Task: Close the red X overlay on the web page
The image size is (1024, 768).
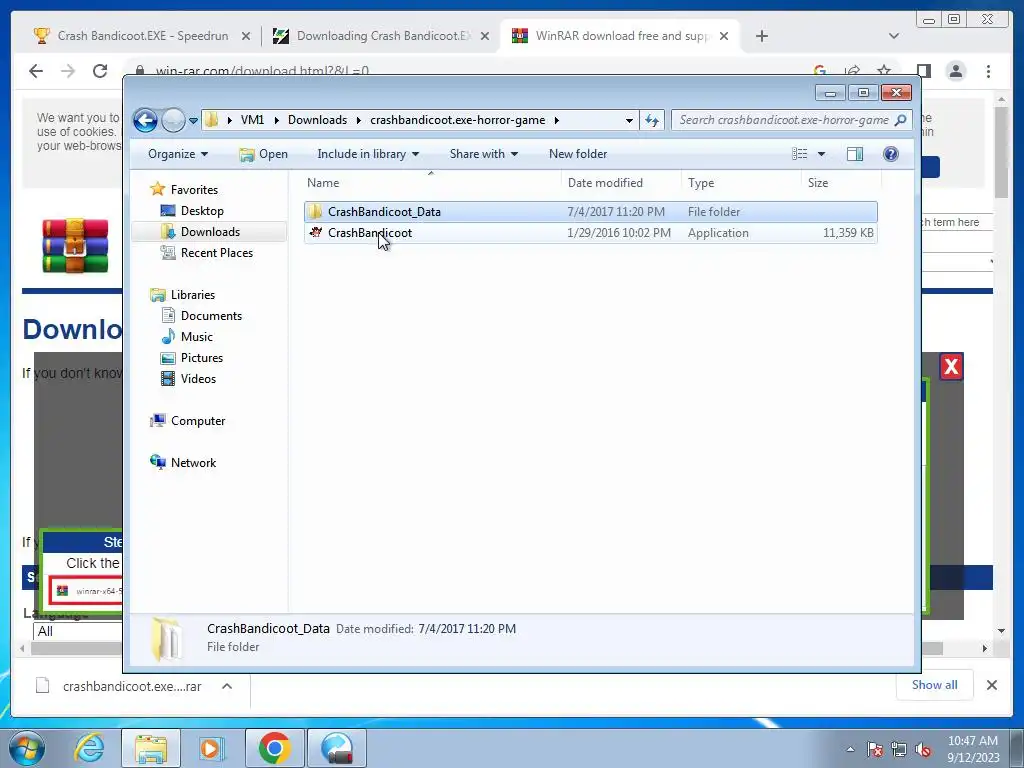Action: point(951,366)
